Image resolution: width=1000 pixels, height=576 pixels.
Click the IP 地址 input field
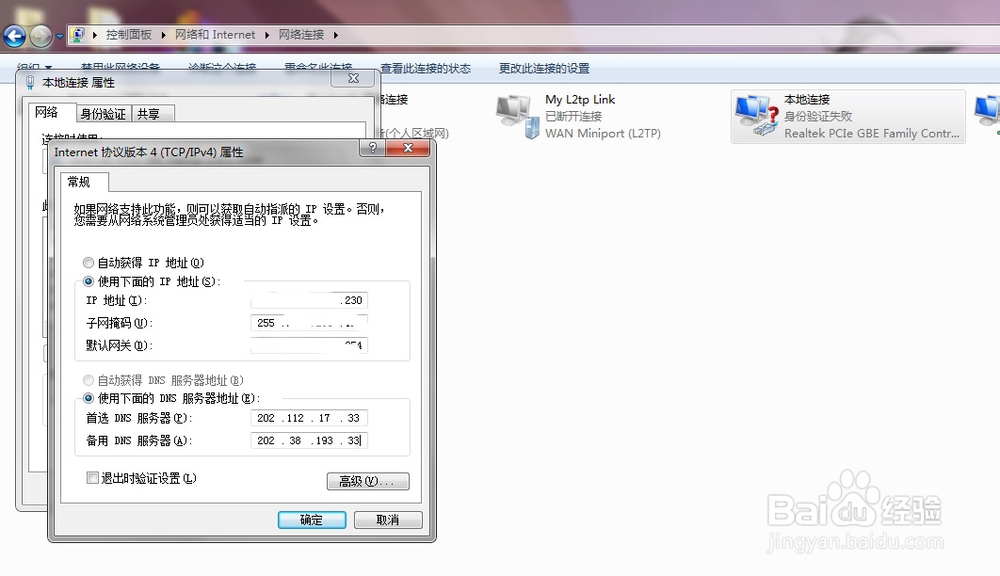pyautogui.click(x=309, y=300)
